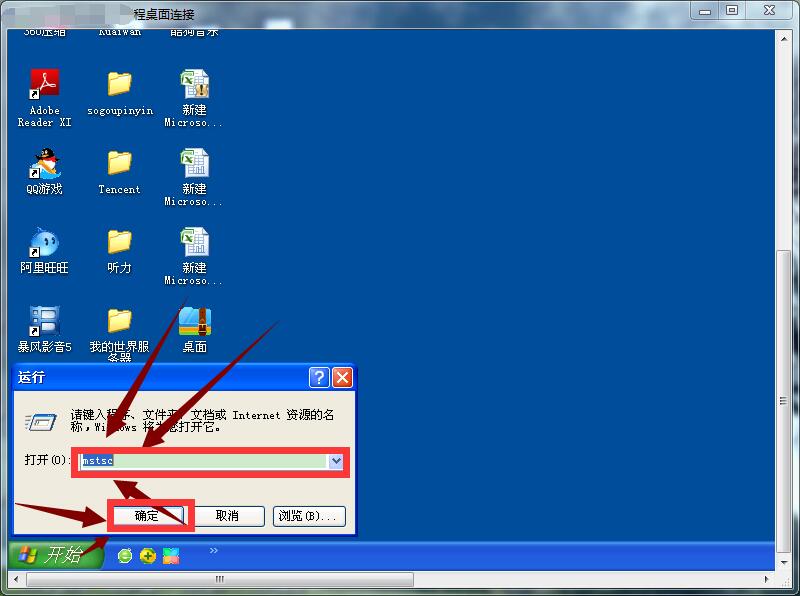Click the Run dialog help question-mark button
The image size is (800, 596).
tap(319, 377)
